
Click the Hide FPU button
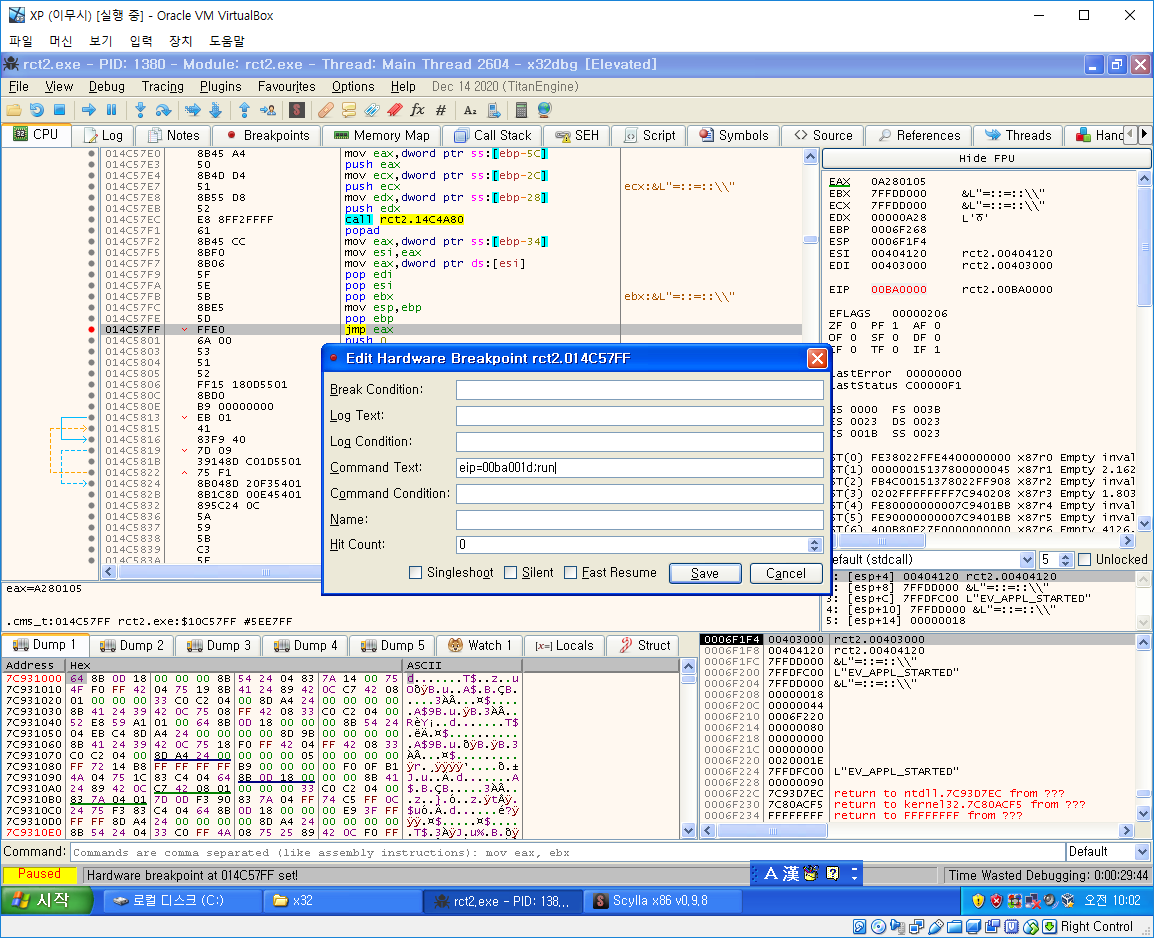tap(986, 158)
